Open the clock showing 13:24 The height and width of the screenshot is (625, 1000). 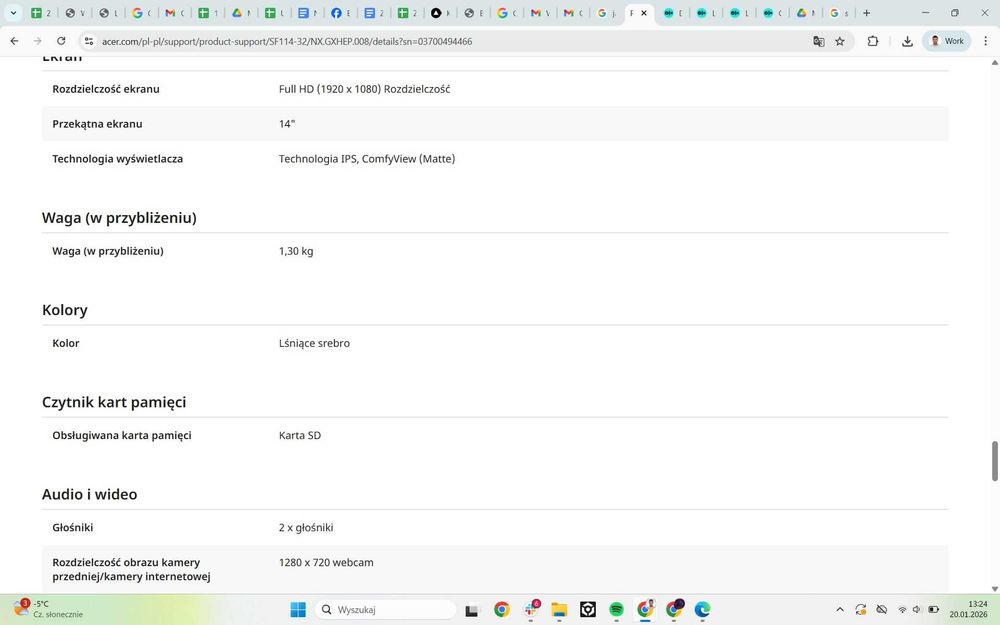coord(968,609)
